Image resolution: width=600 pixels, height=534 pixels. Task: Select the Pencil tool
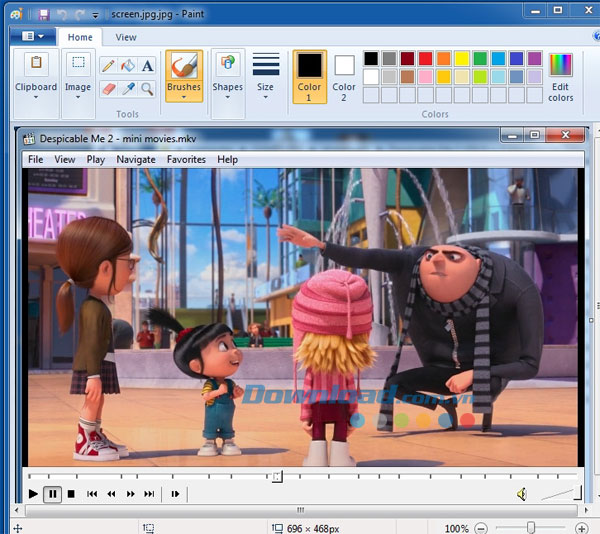[108, 66]
